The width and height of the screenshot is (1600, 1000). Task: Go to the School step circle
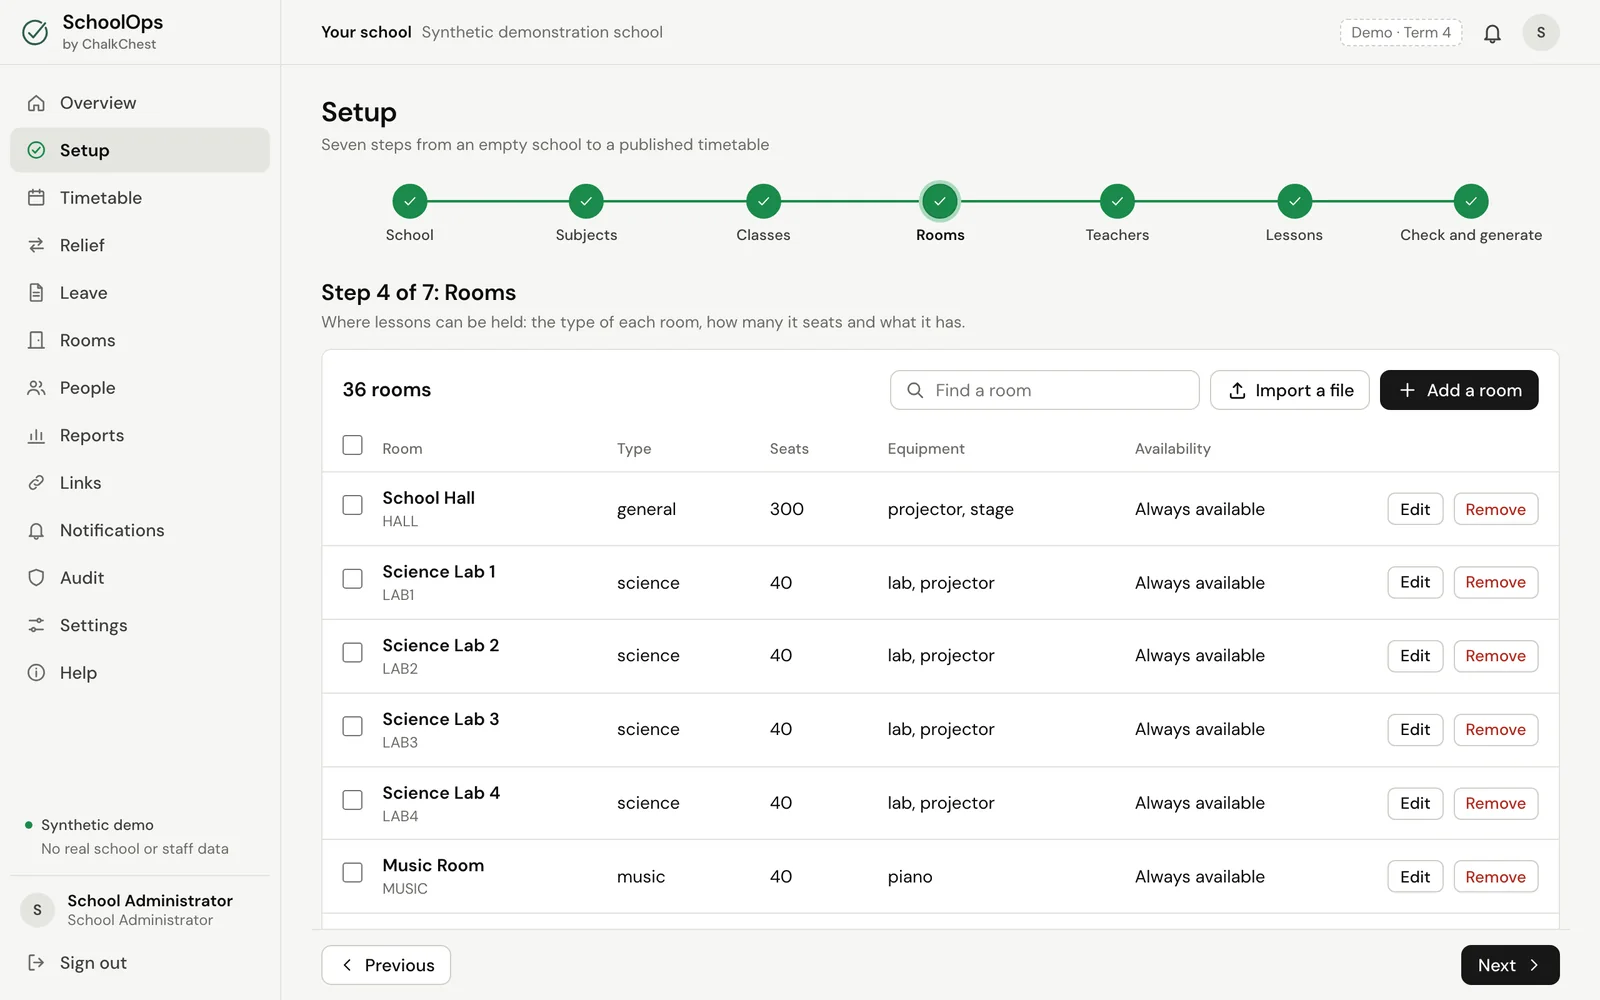pyautogui.click(x=410, y=201)
